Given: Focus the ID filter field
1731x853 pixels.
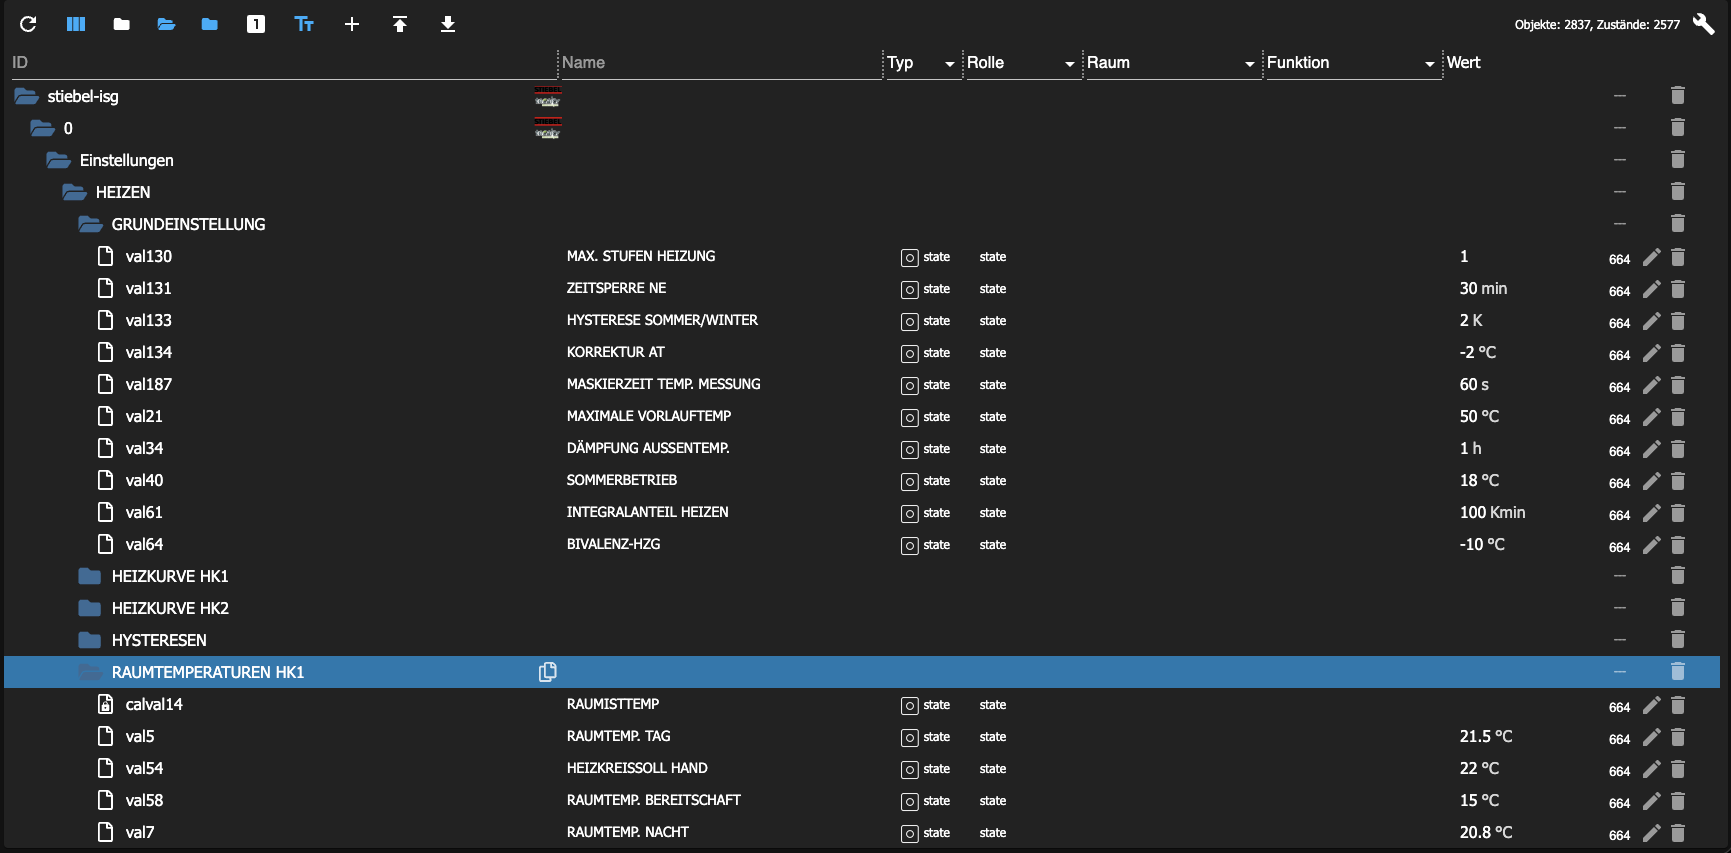Looking at the screenshot, I should [x=282, y=63].
